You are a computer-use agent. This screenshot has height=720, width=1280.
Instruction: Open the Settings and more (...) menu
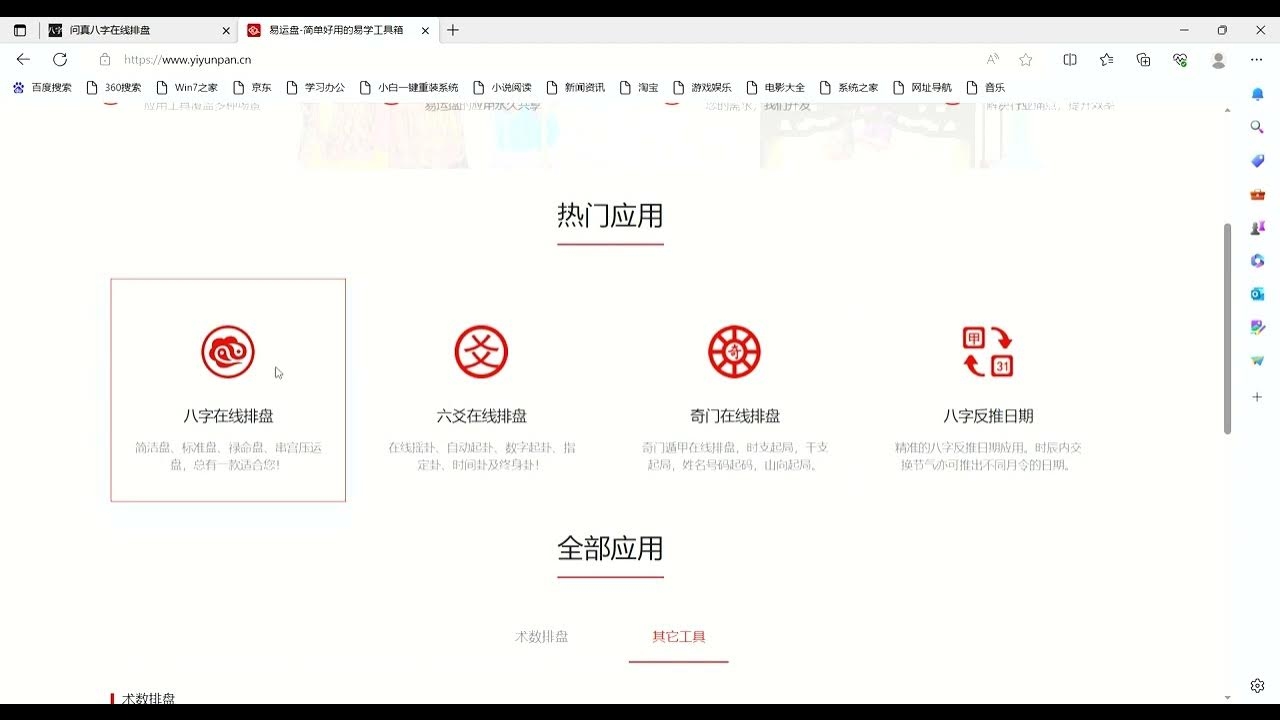[x=1255, y=60]
